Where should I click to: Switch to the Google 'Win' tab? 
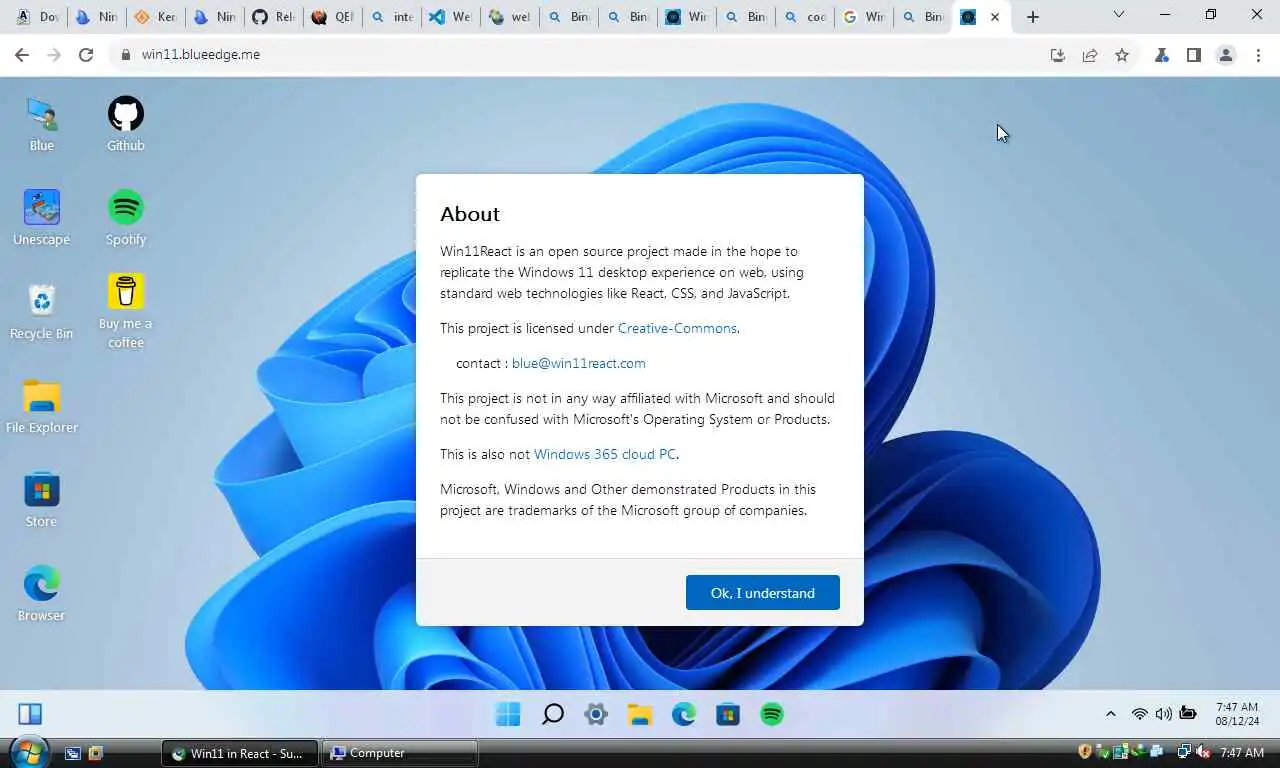(x=864, y=17)
